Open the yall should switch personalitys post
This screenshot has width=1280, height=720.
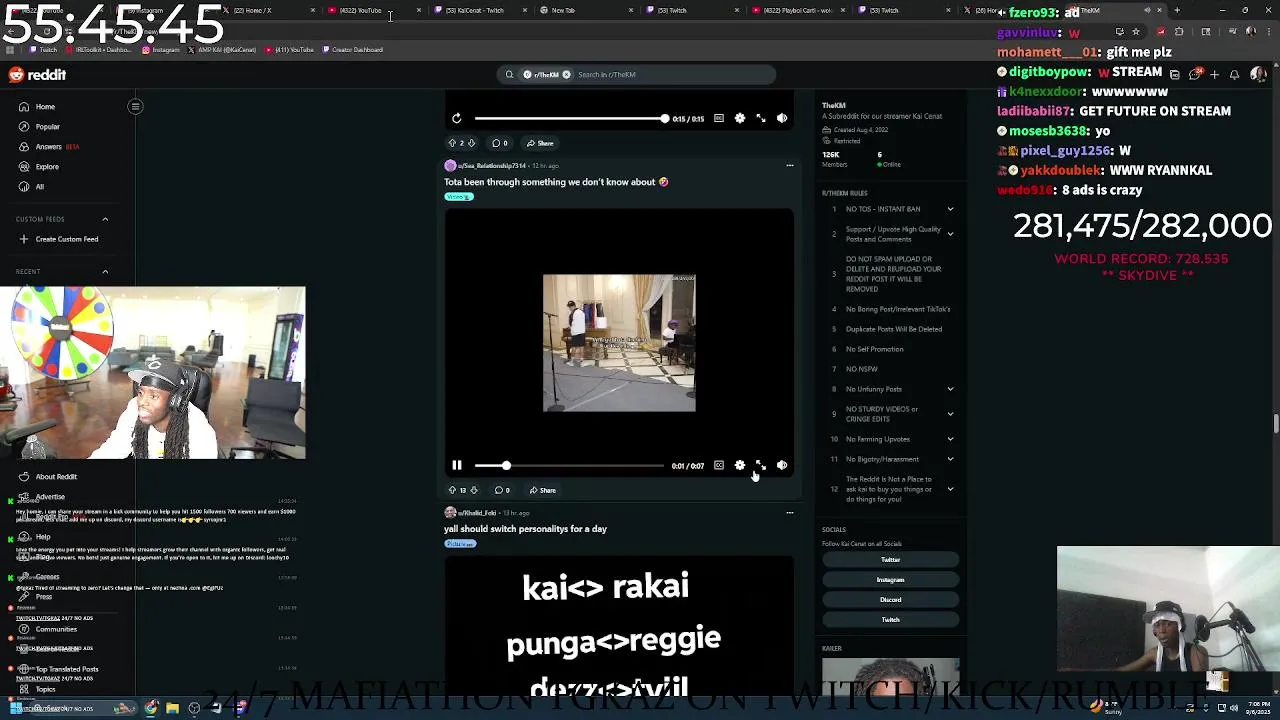(x=525, y=529)
